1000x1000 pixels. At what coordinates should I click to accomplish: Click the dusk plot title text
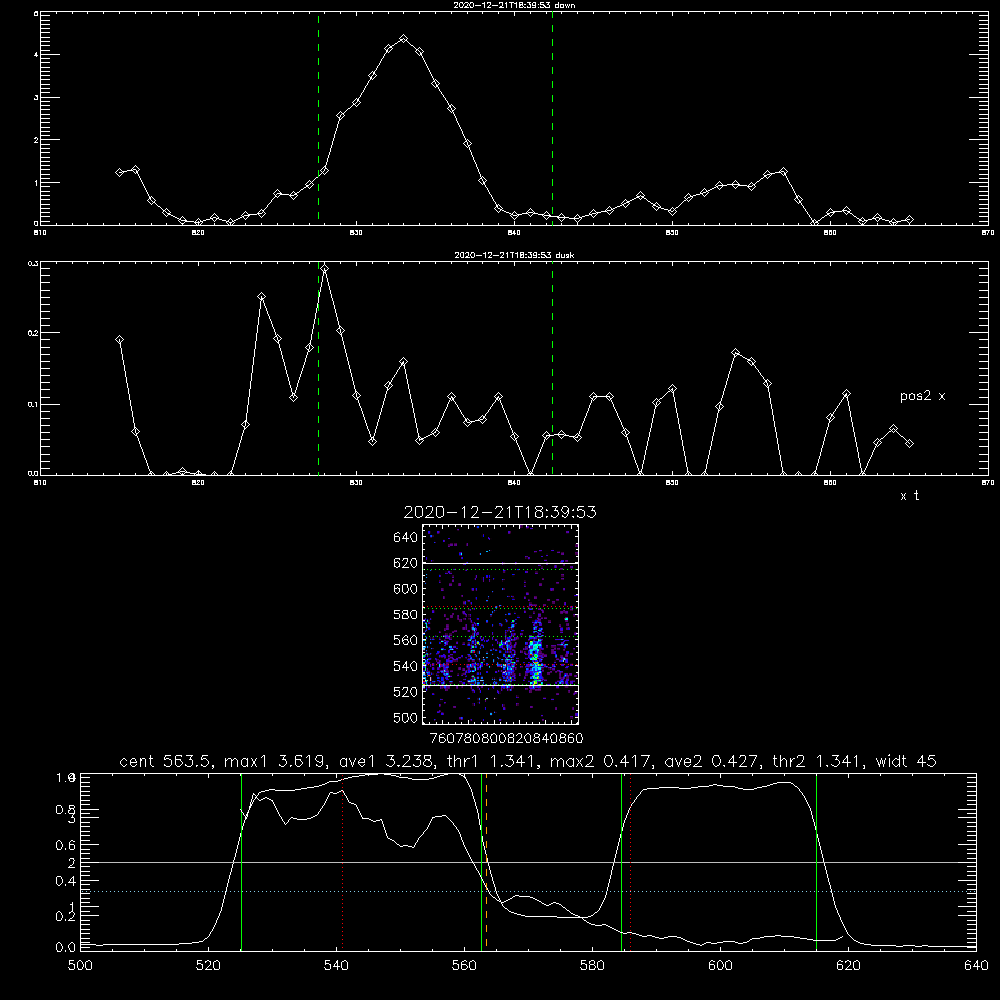pyautogui.click(x=514, y=255)
